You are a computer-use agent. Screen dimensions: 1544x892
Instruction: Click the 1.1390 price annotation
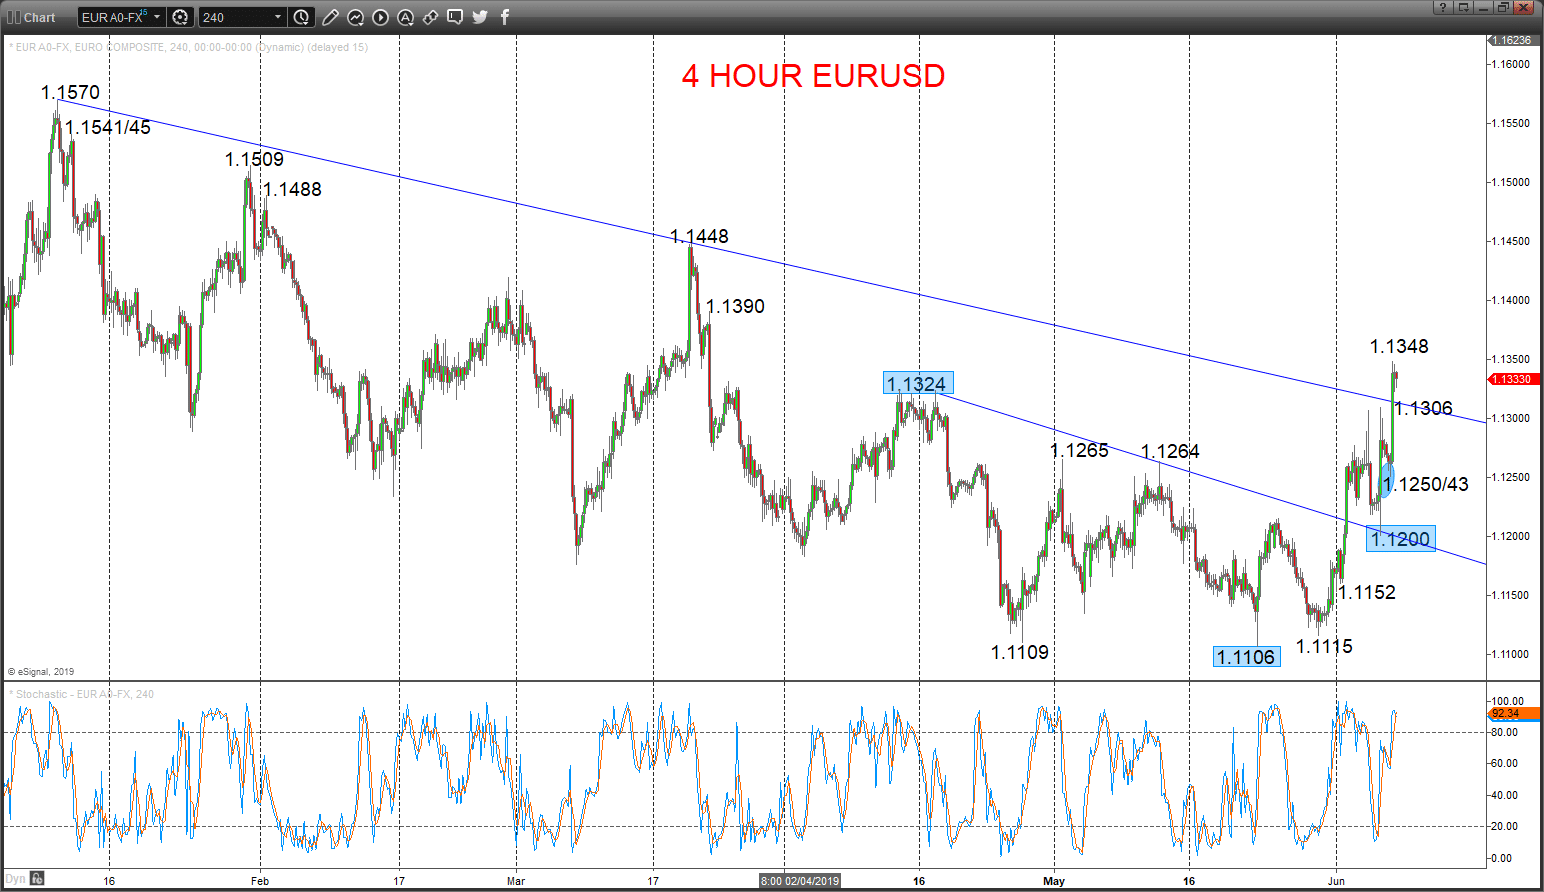735,306
